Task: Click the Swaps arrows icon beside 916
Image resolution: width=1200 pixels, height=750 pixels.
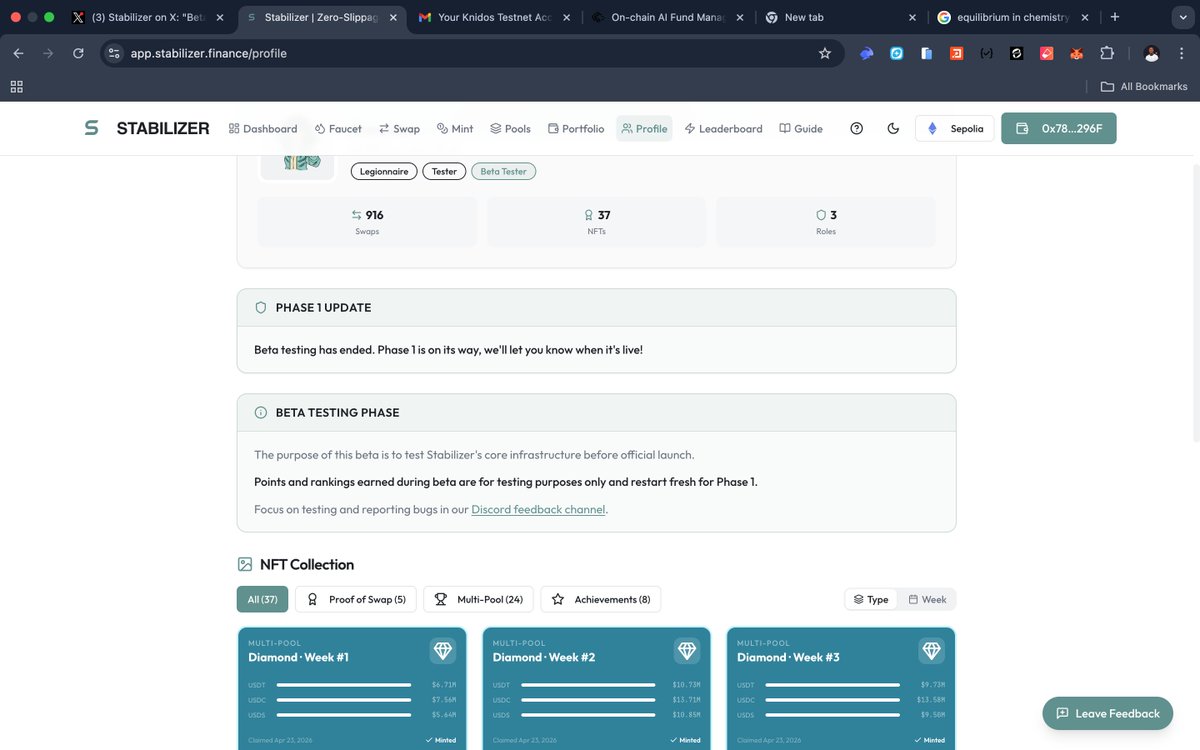Action: pos(357,215)
